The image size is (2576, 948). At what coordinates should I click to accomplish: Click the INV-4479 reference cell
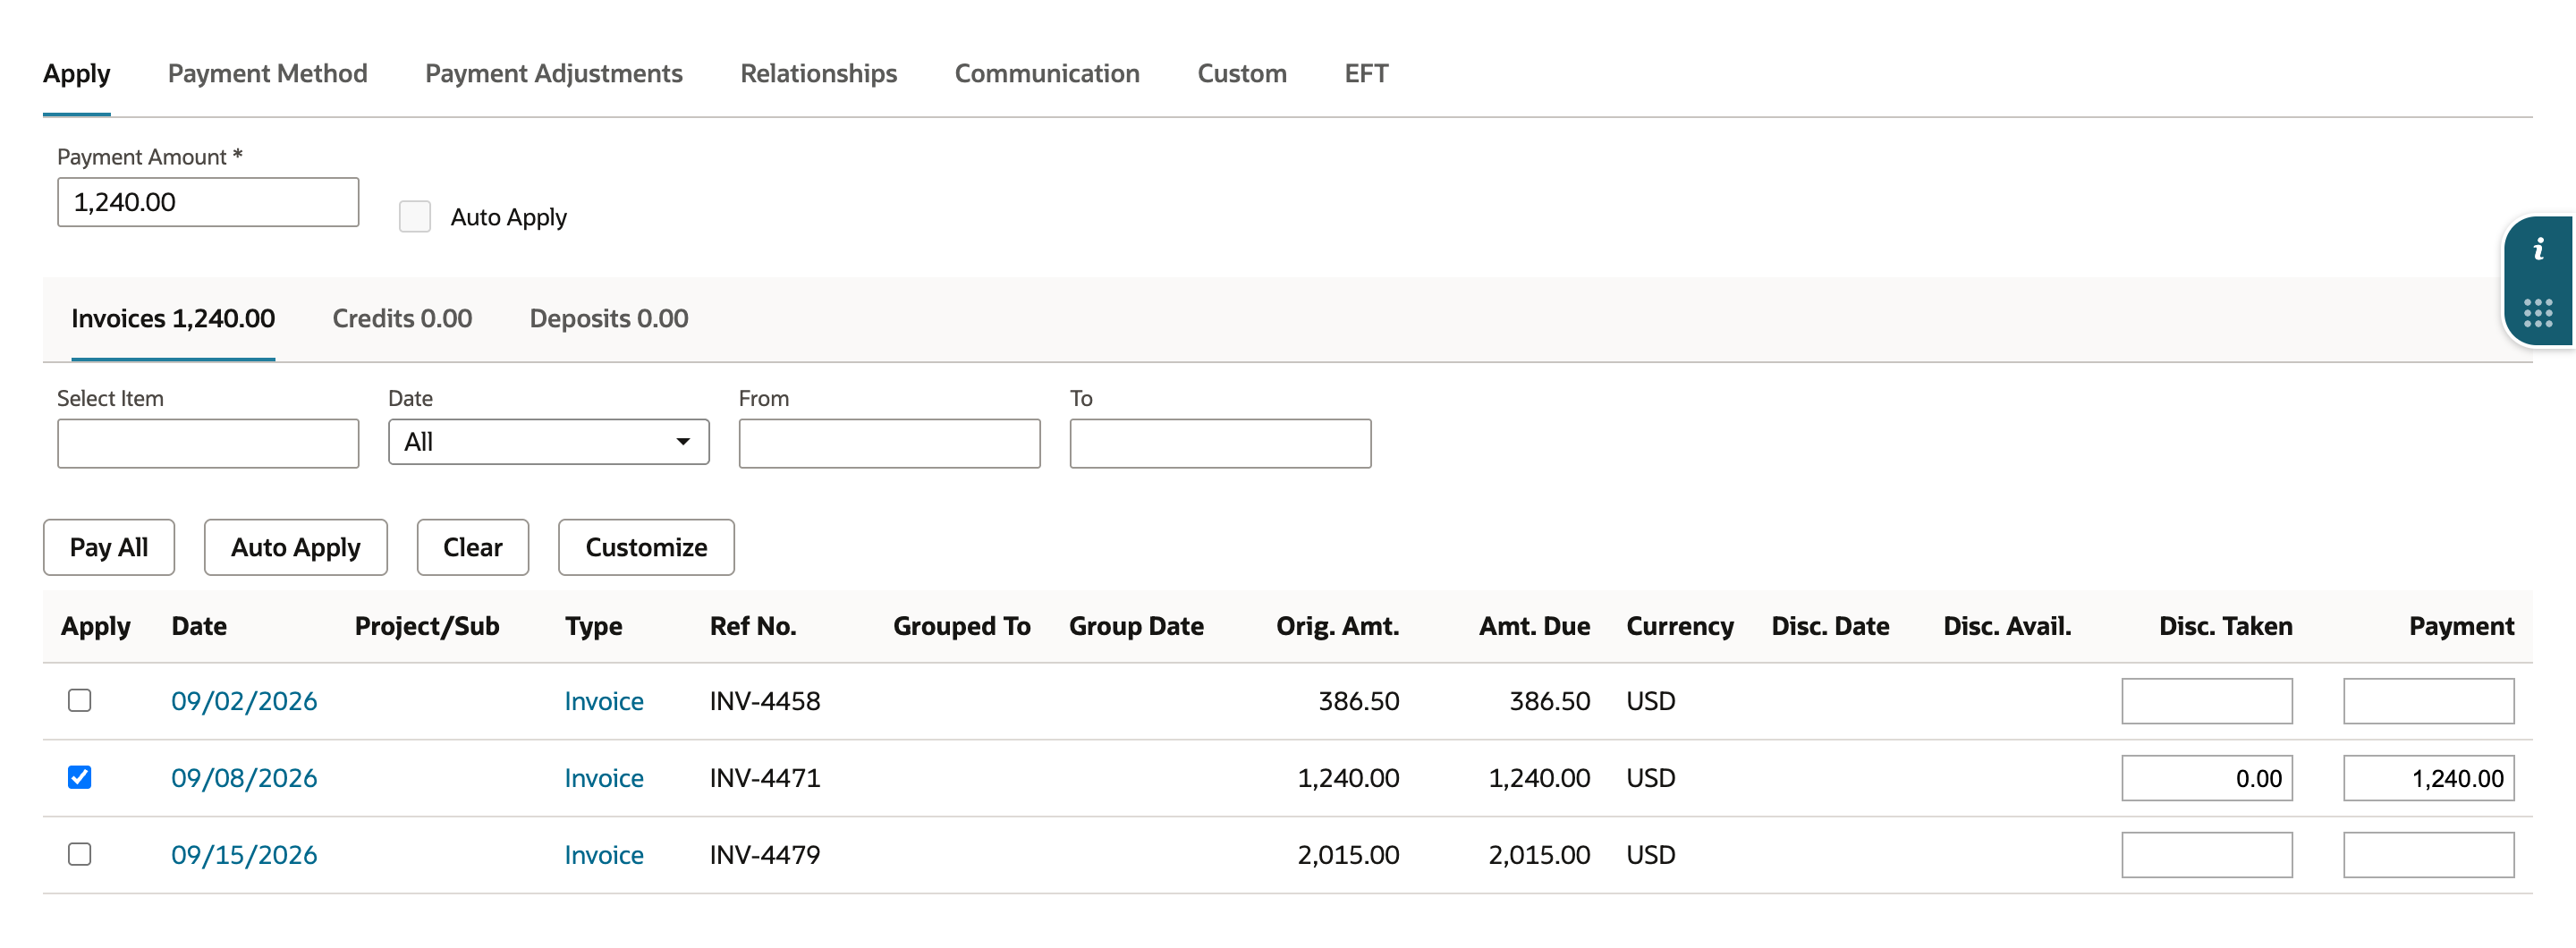[x=765, y=855]
